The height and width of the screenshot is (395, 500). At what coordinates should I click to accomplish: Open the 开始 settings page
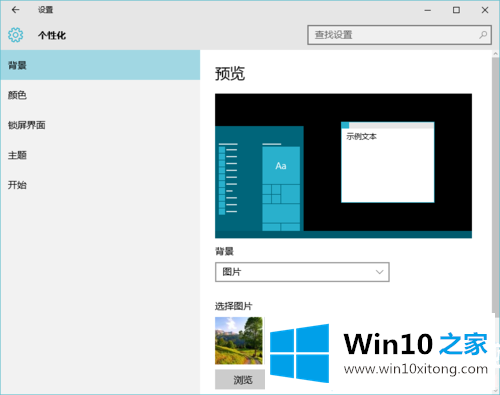coord(100,185)
